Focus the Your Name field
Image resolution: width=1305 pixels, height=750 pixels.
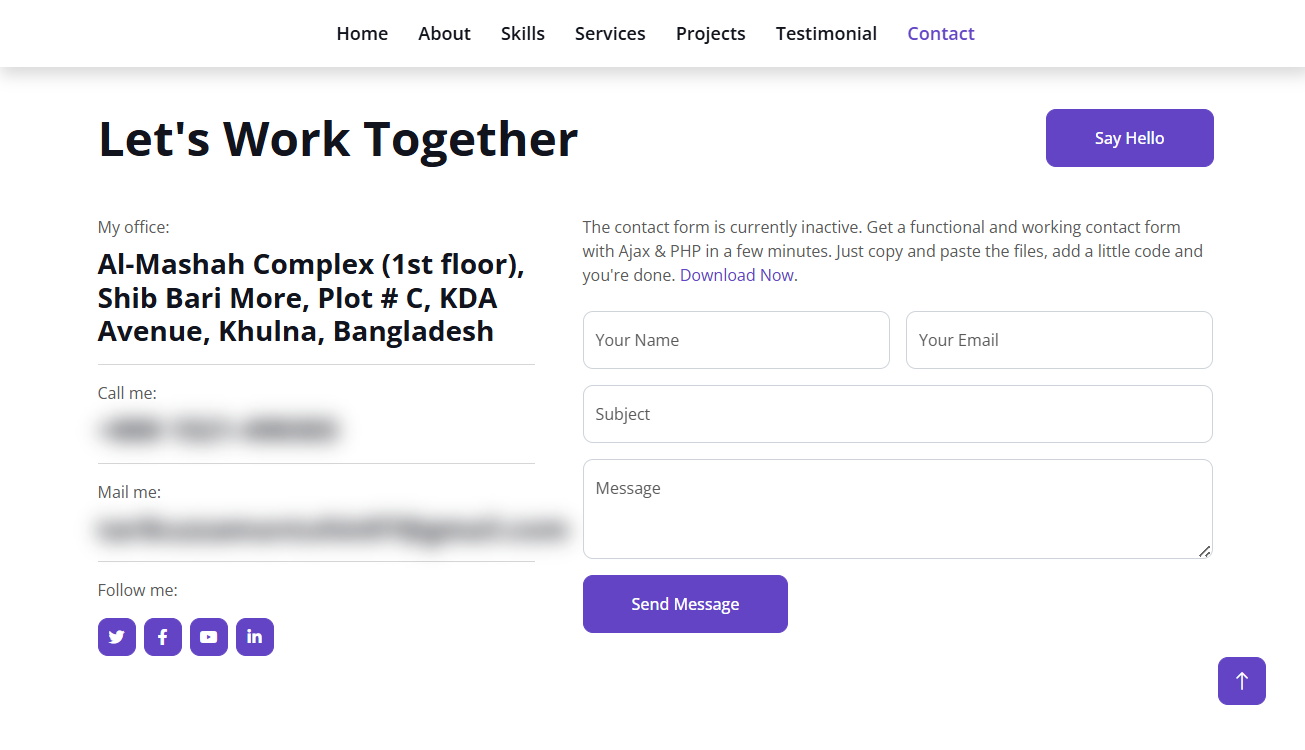coord(736,340)
